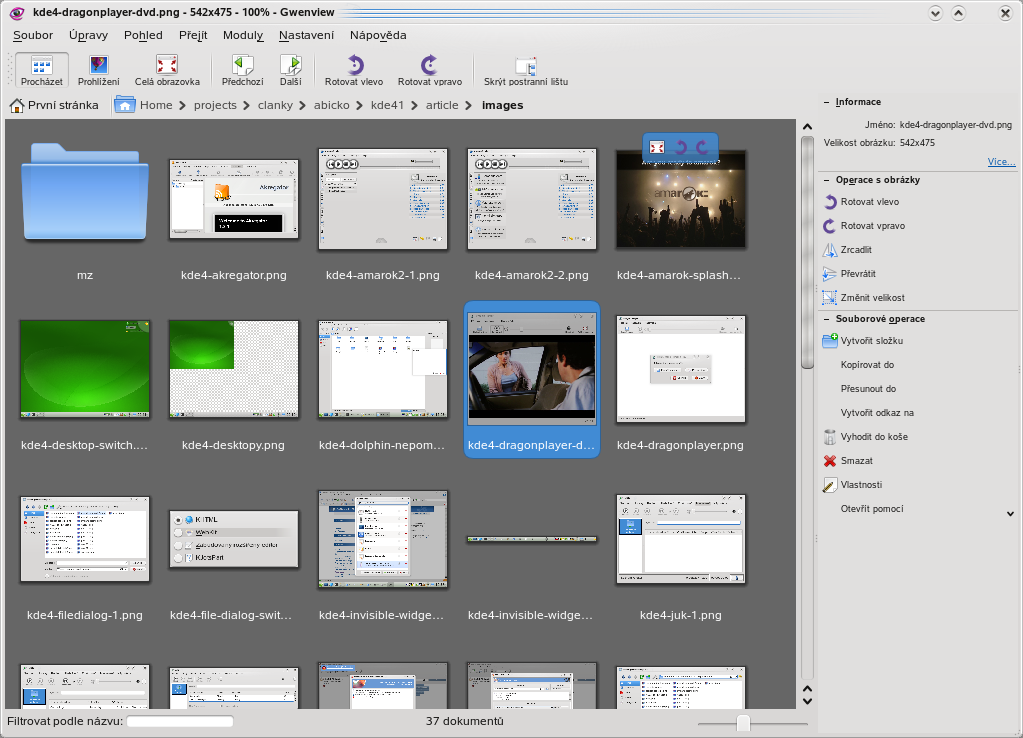Click Vytvořit odkaz na in sidebar
Screen dimensions: 1023x738
877,413
